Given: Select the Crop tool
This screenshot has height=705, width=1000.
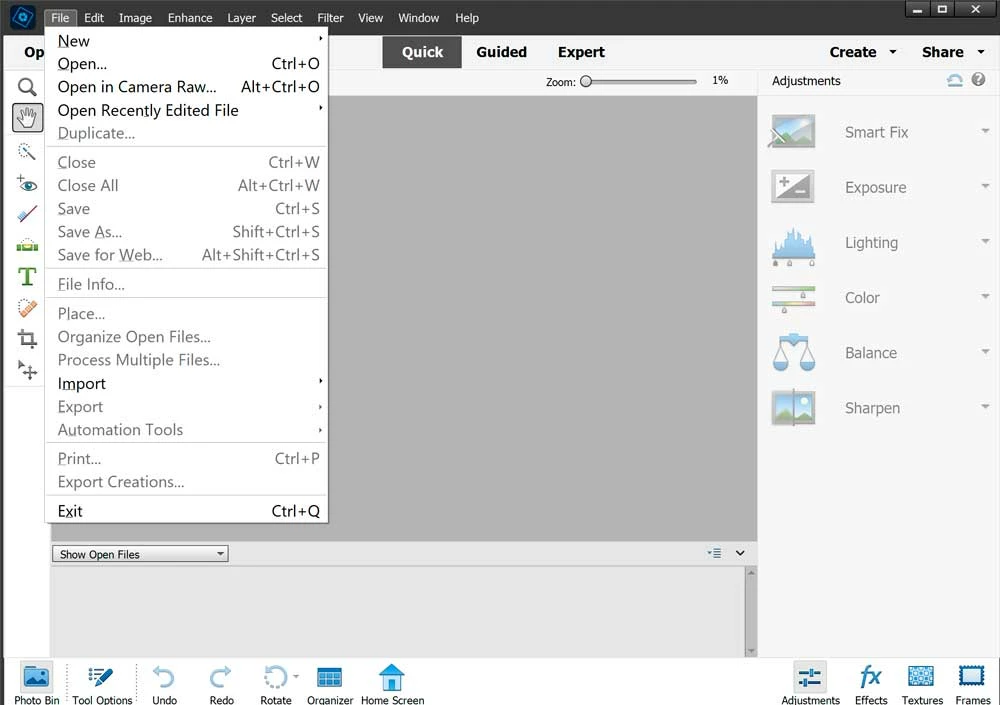Looking at the screenshot, I should click(27, 338).
